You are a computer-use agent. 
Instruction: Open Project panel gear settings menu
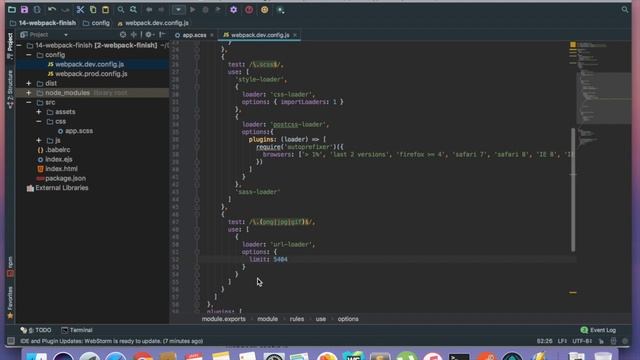click(149, 35)
